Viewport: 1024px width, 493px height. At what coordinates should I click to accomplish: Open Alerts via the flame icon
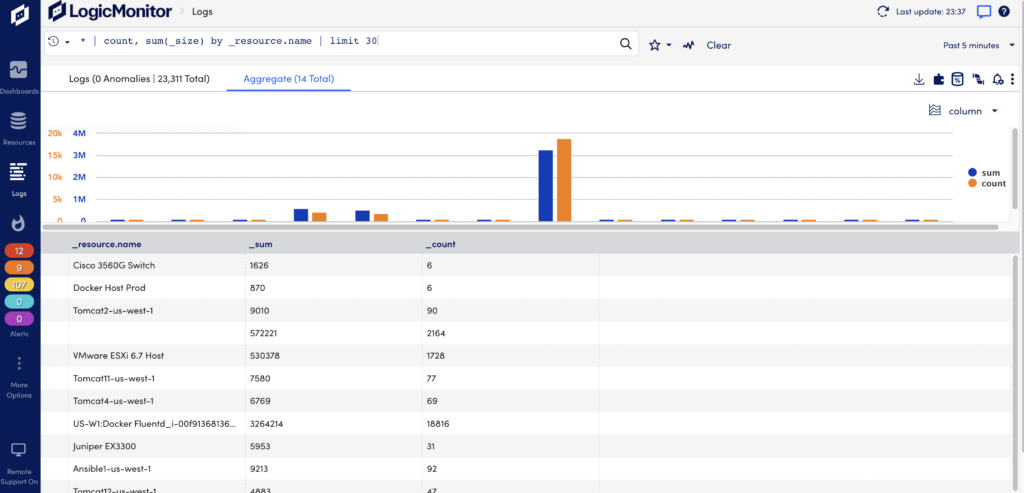click(x=19, y=223)
